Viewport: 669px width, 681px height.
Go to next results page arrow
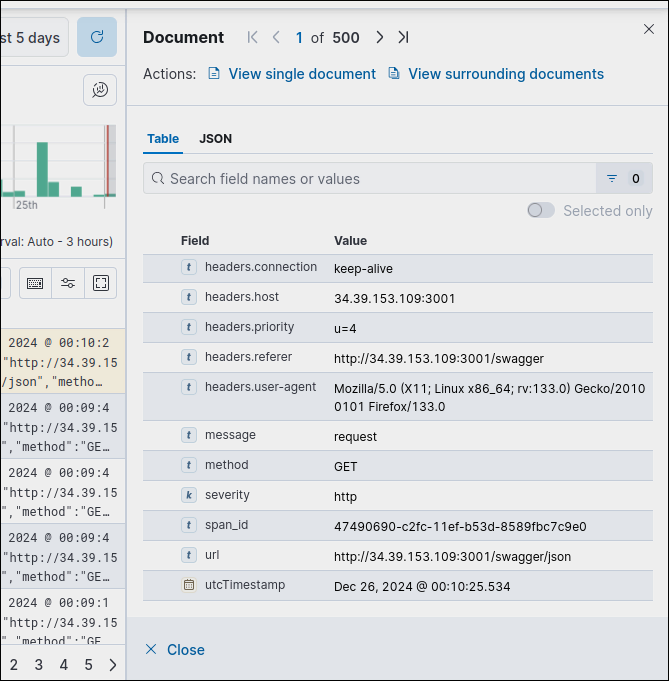(x=112, y=665)
